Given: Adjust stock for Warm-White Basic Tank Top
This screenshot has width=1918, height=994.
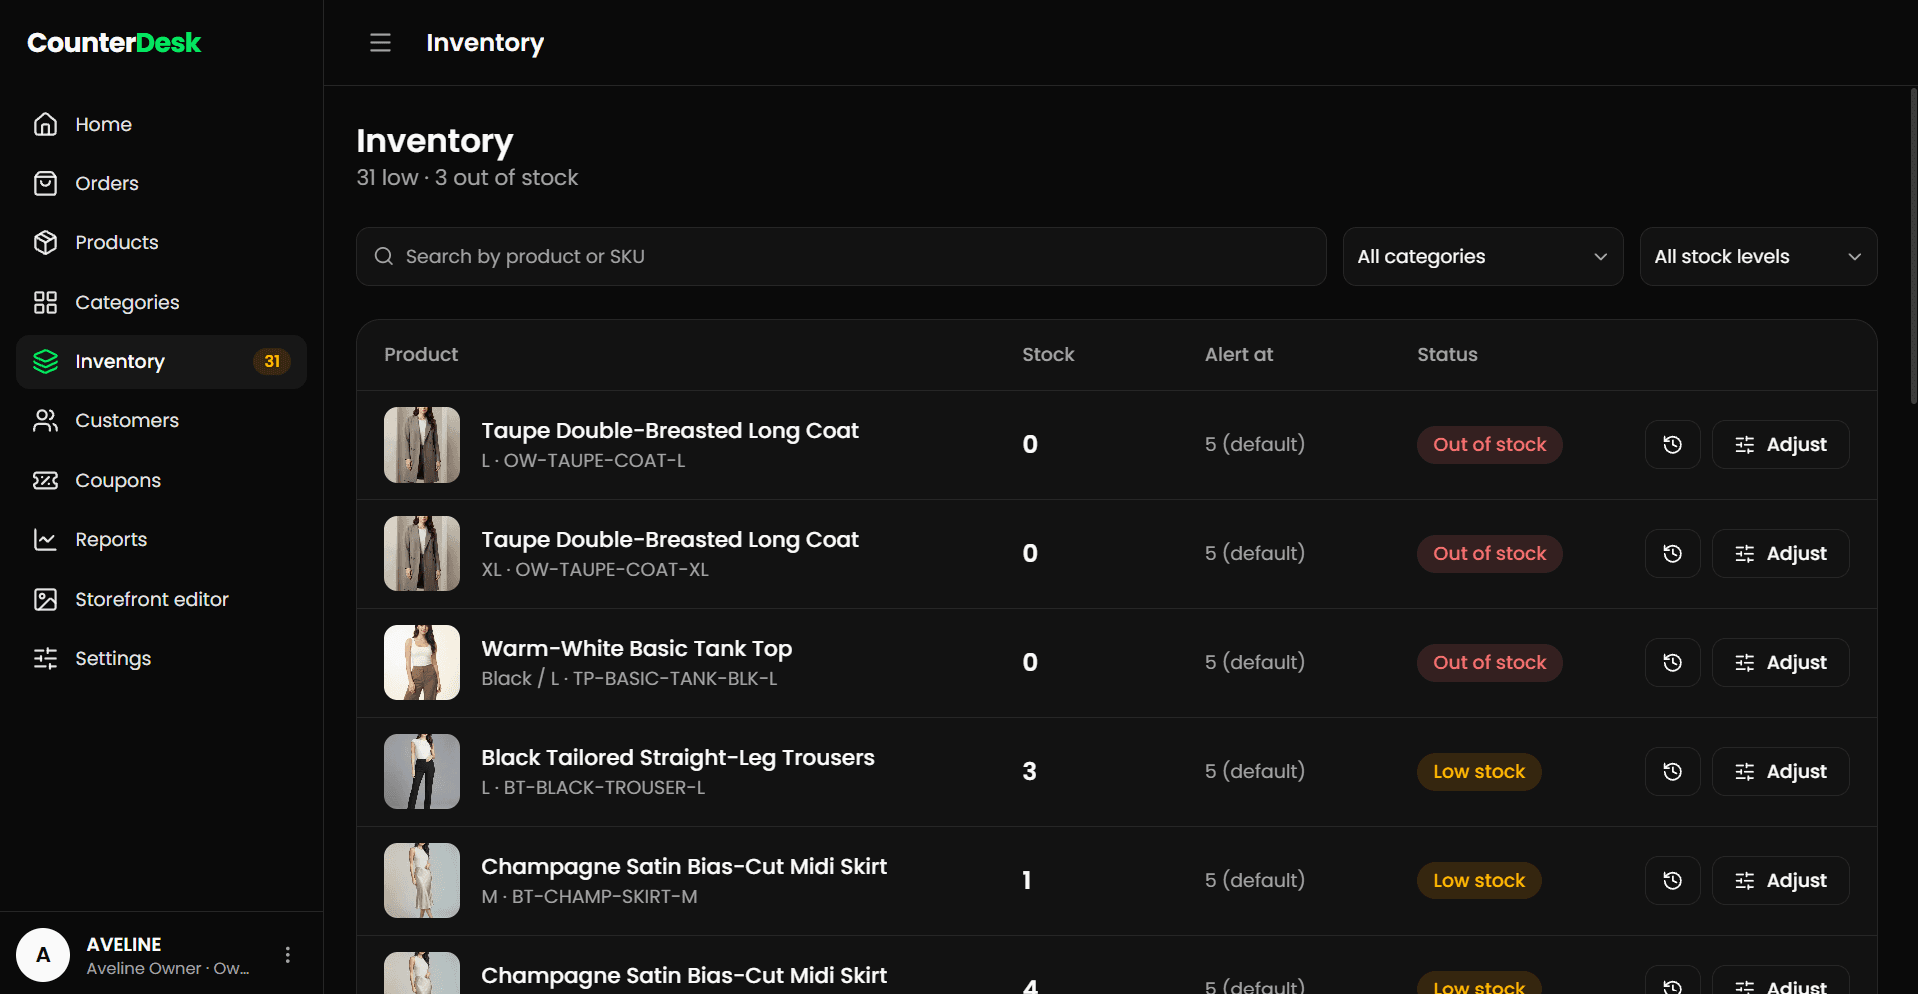Looking at the screenshot, I should pyautogui.click(x=1780, y=663).
